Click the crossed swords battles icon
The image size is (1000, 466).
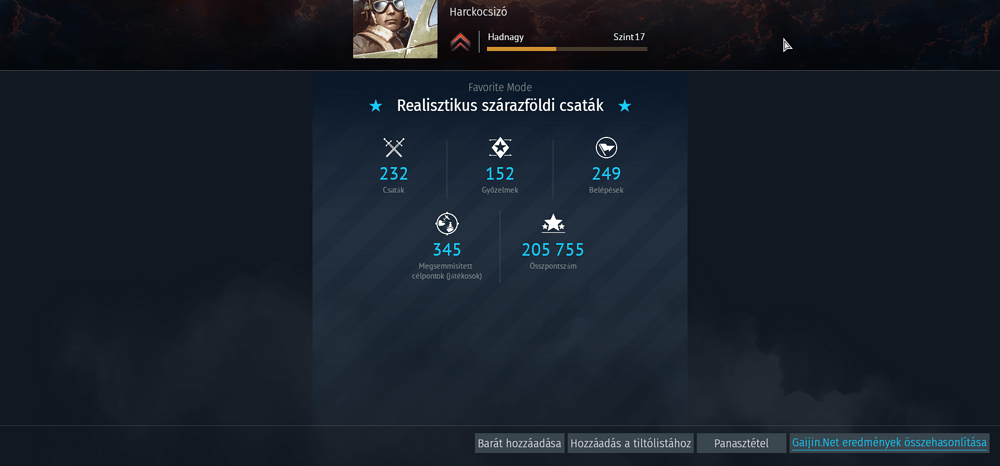[394, 148]
